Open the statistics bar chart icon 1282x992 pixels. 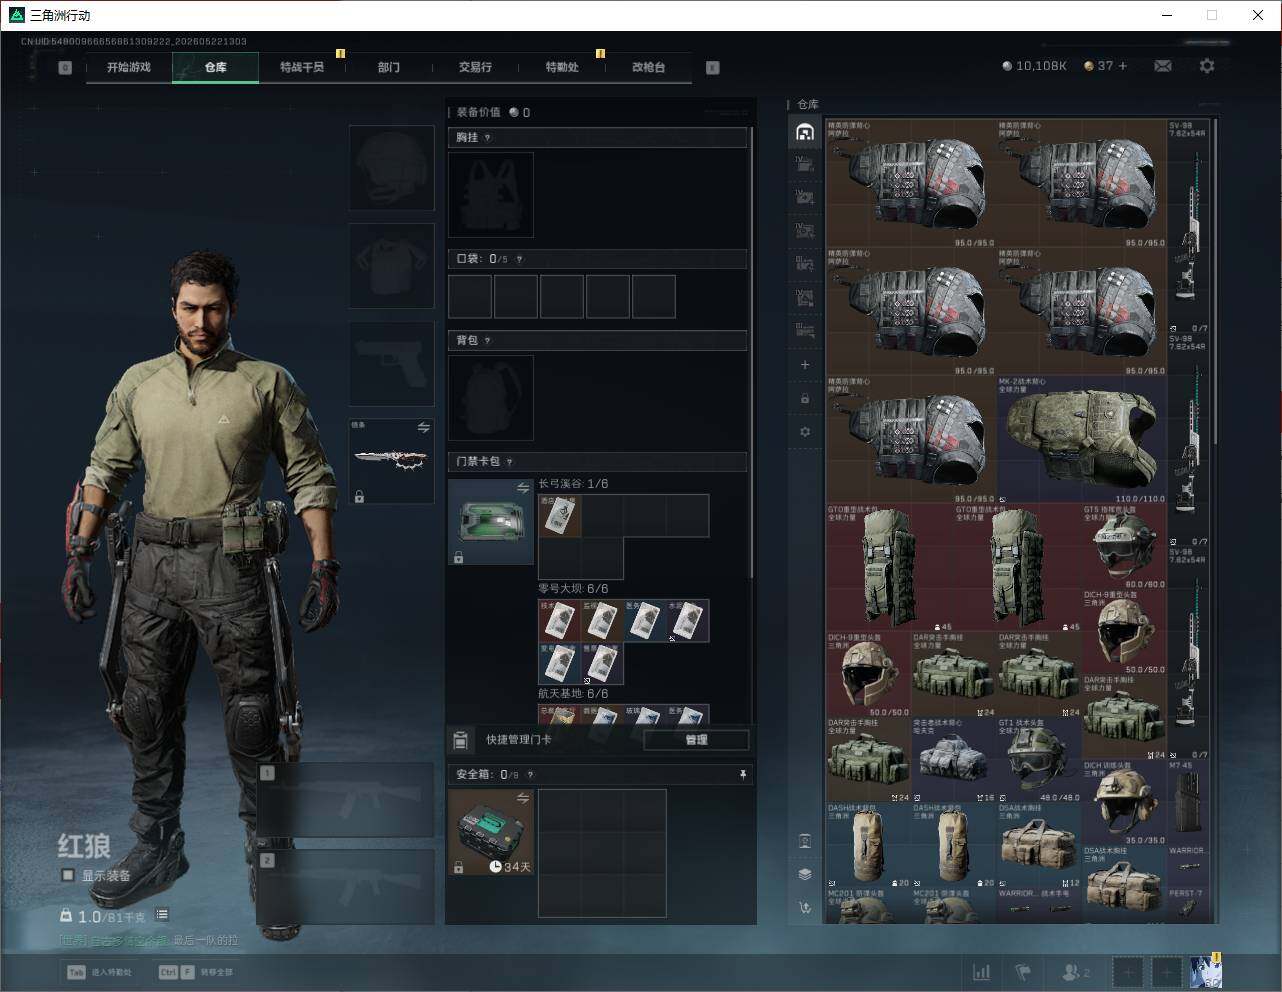coord(982,972)
